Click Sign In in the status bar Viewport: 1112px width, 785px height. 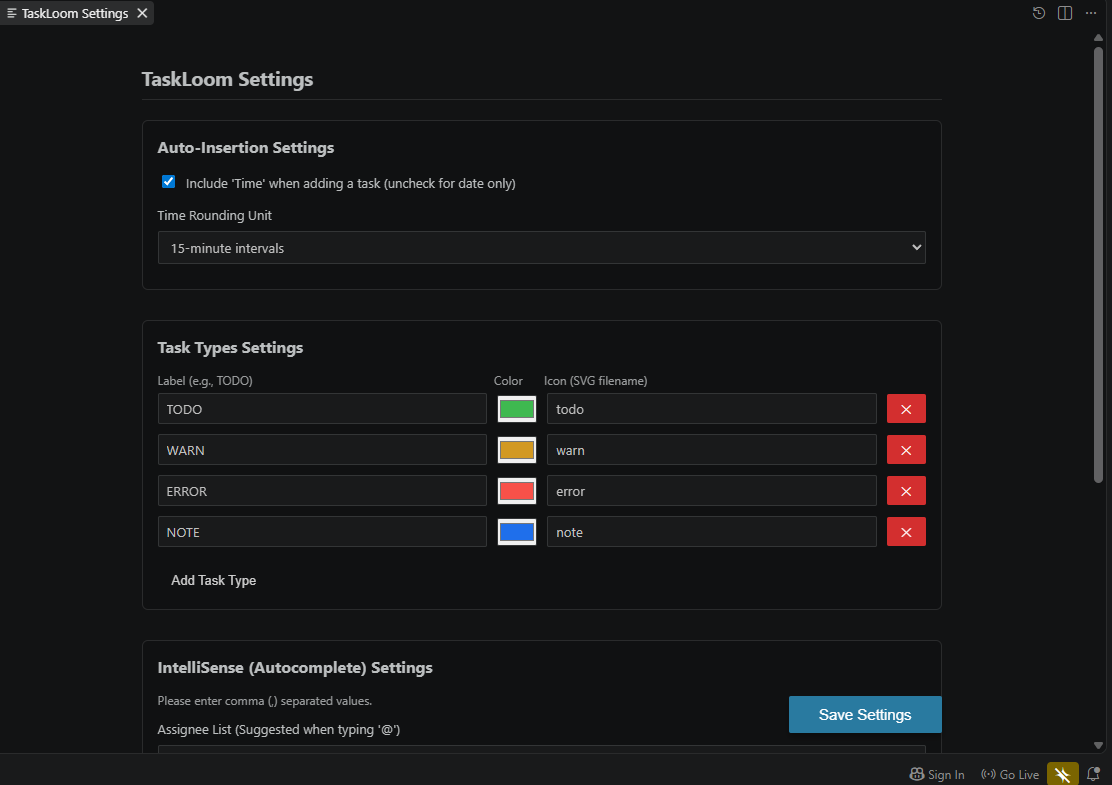coord(937,774)
